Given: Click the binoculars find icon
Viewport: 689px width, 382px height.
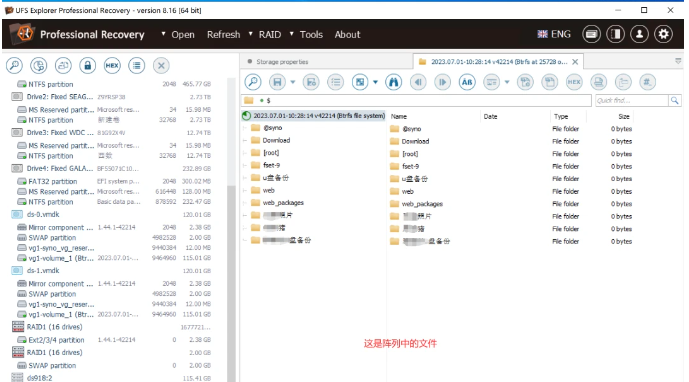Looking at the screenshot, I should (393, 82).
